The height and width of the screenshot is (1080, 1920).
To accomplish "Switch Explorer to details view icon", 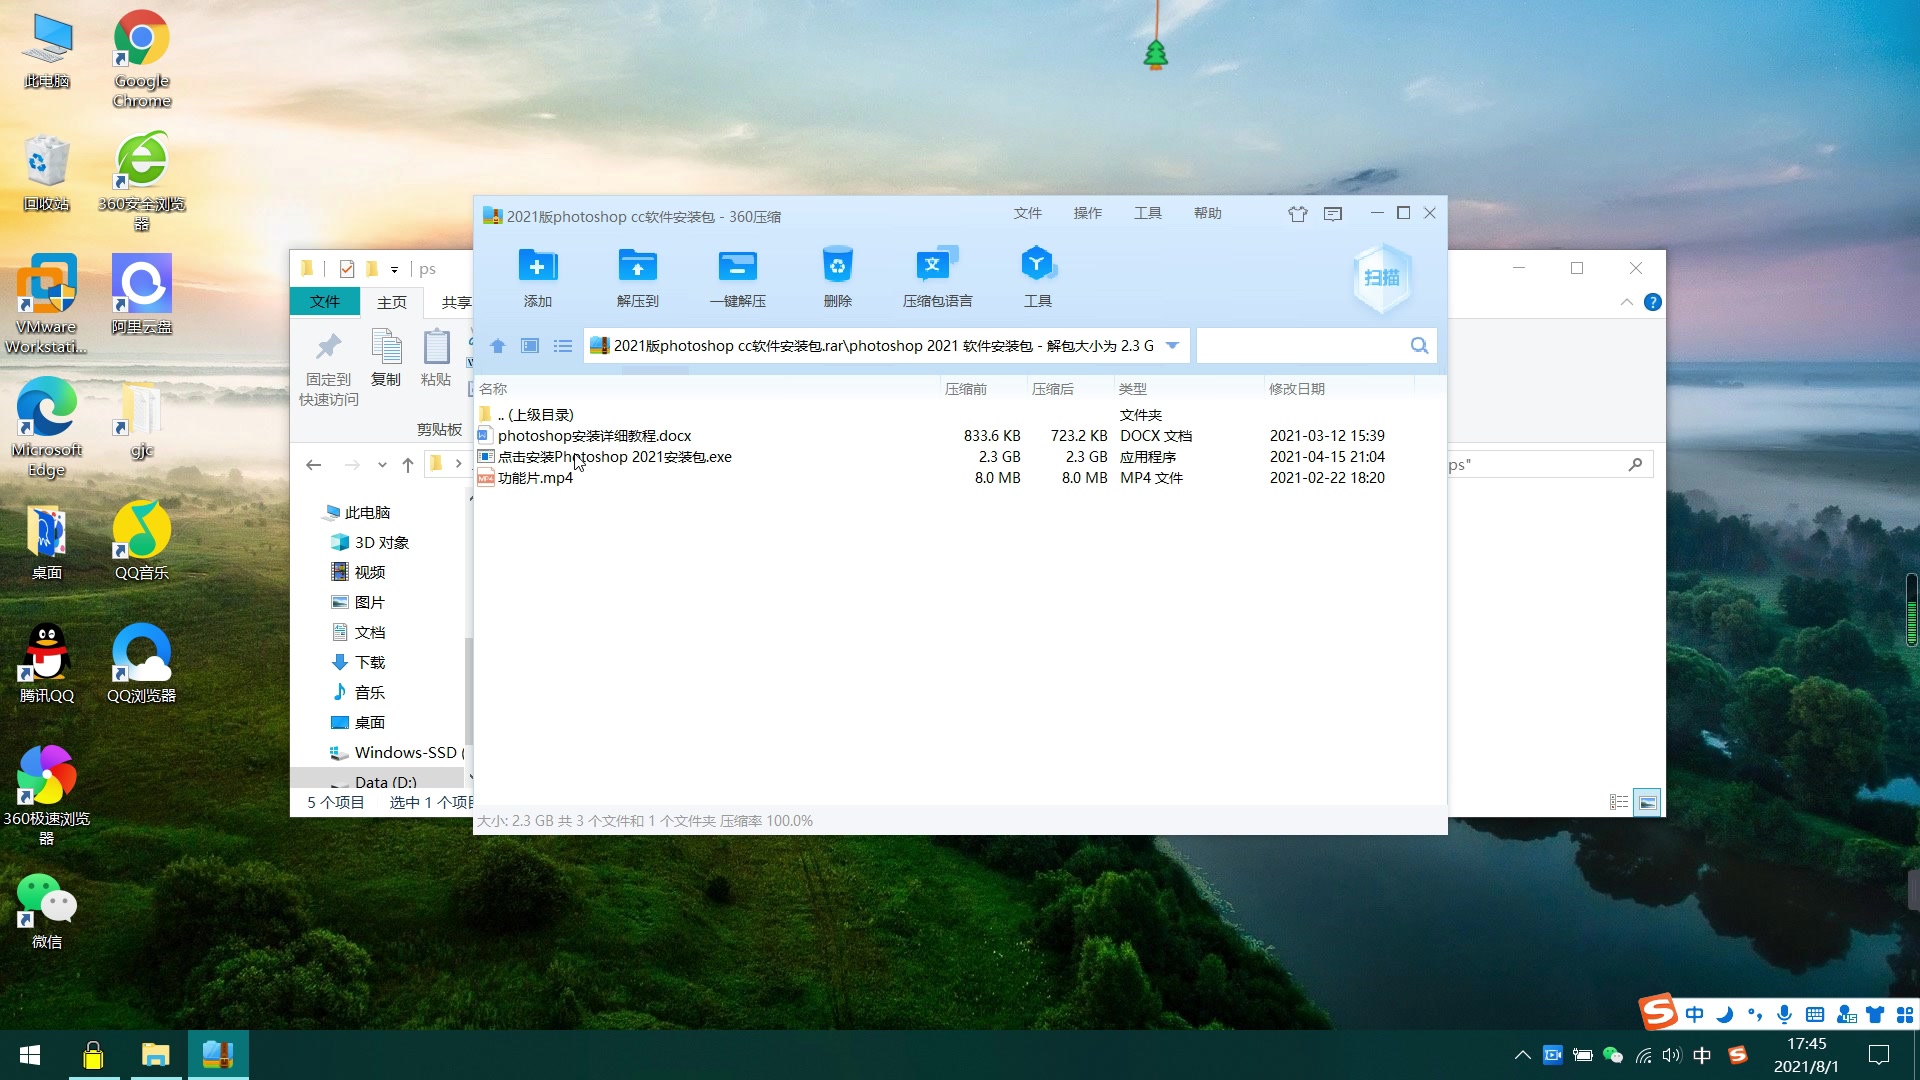I will click(1619, 802).
